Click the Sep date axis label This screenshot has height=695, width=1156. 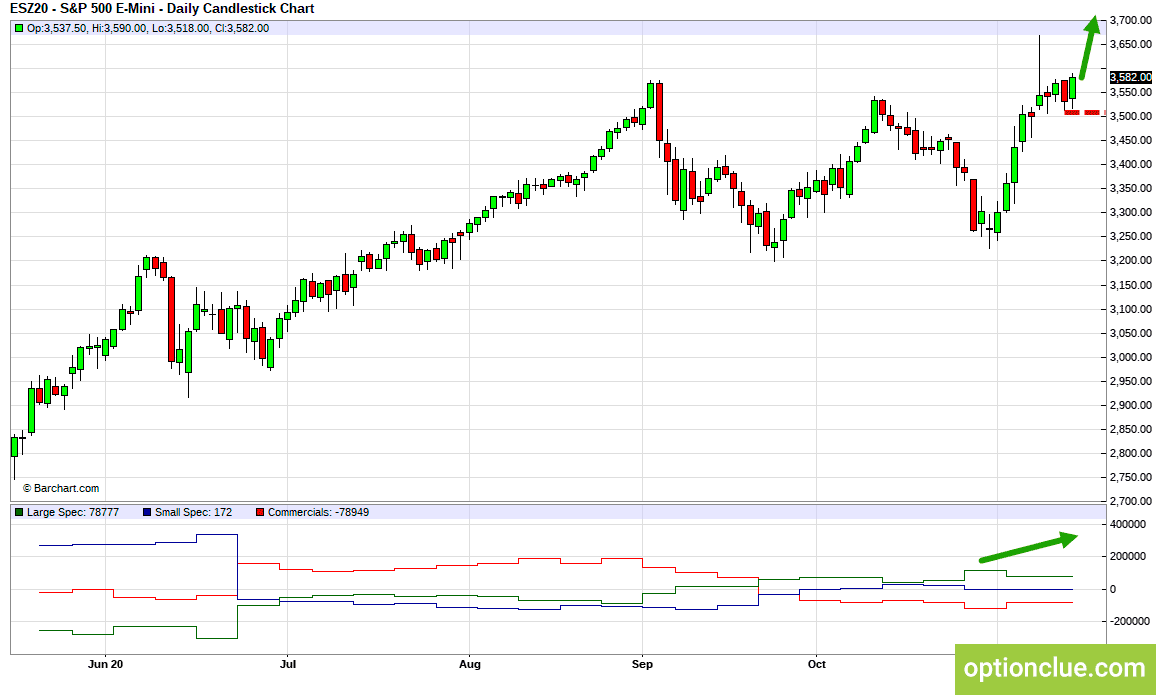click(x=643, y=664)
